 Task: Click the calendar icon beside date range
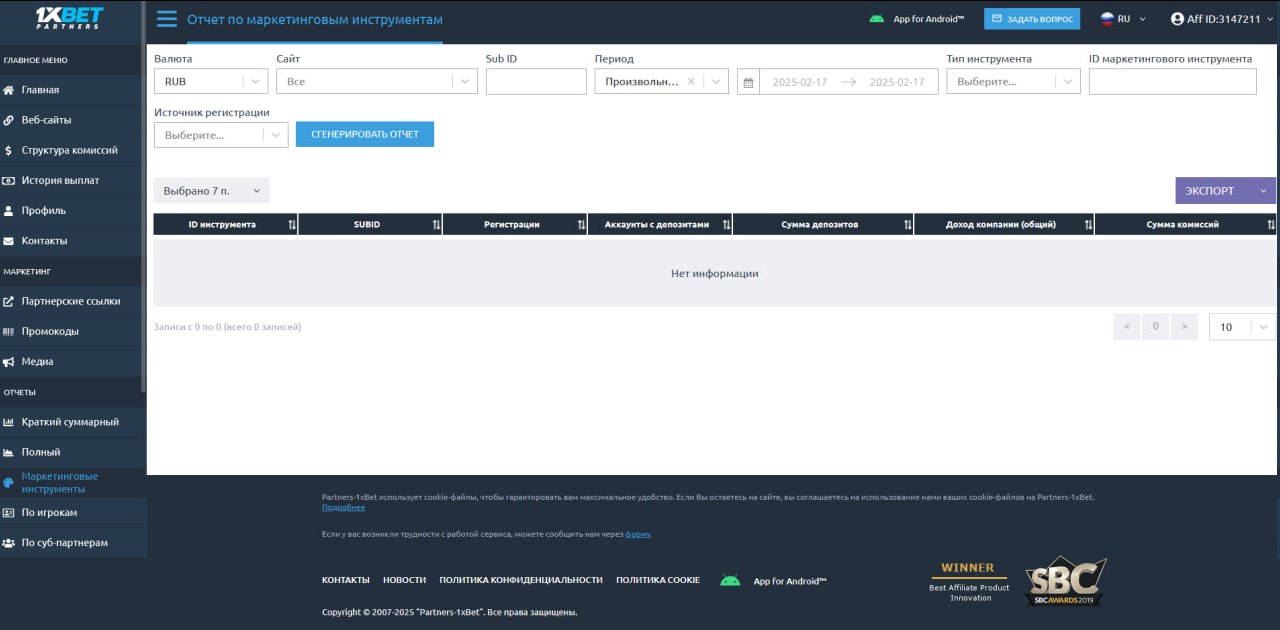click(748, 82)
